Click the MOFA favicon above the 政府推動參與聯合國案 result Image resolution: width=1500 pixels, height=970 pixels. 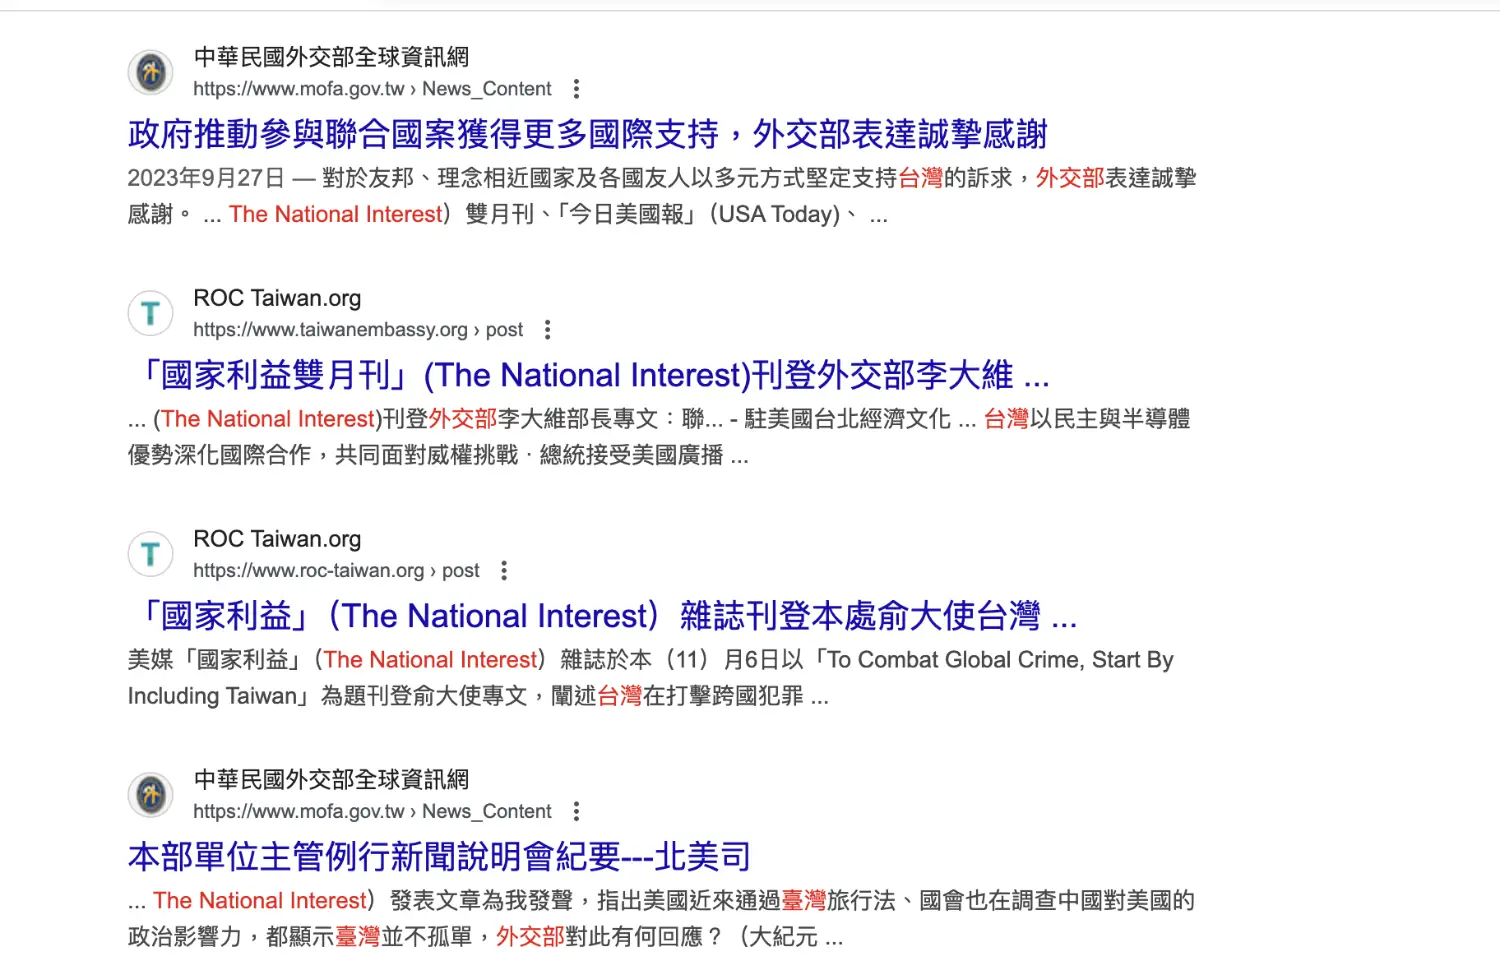[151, 73]
